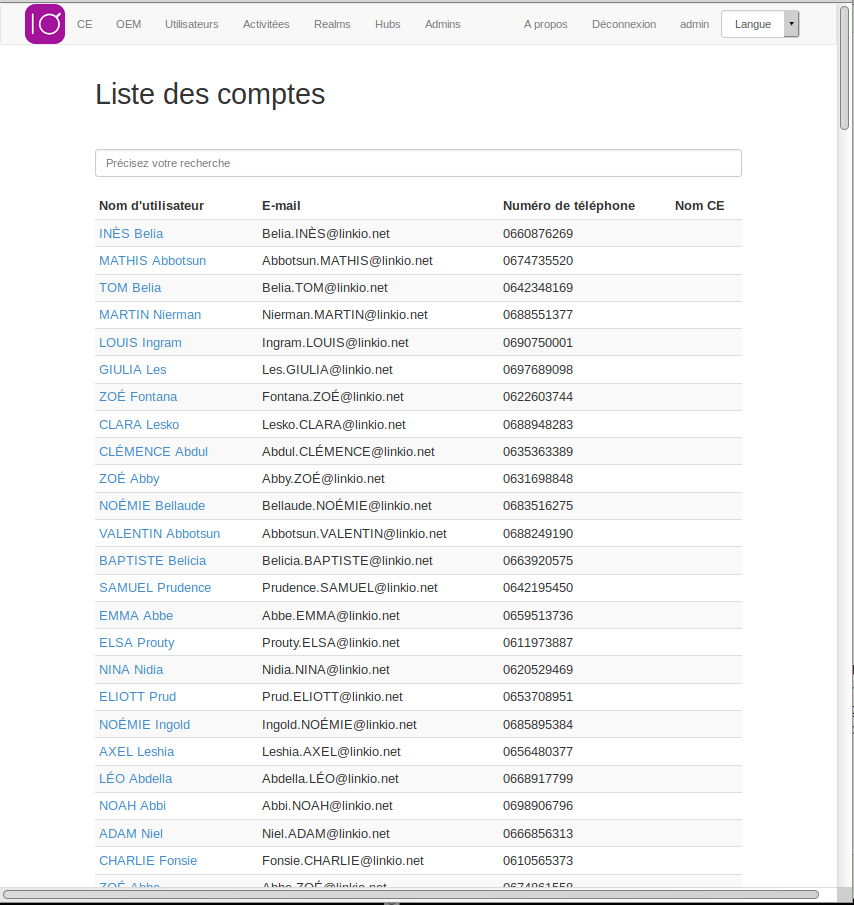The width and height of the screenshot is (854, 905).
Task: Click the vertical scrollbar thumb
Action: [845, 70]
